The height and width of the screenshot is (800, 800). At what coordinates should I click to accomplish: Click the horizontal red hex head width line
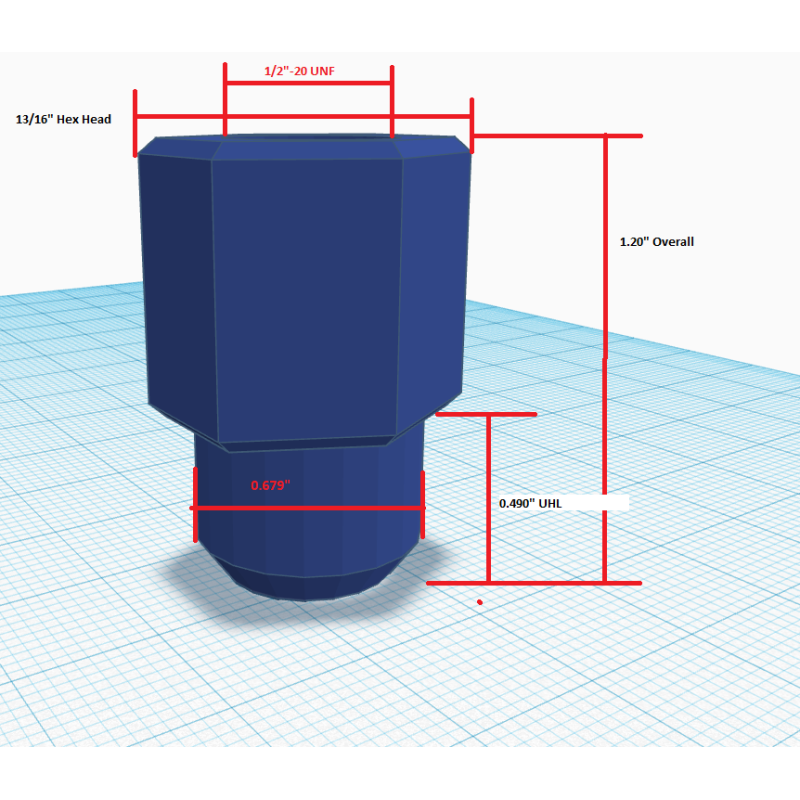(304, 116)
